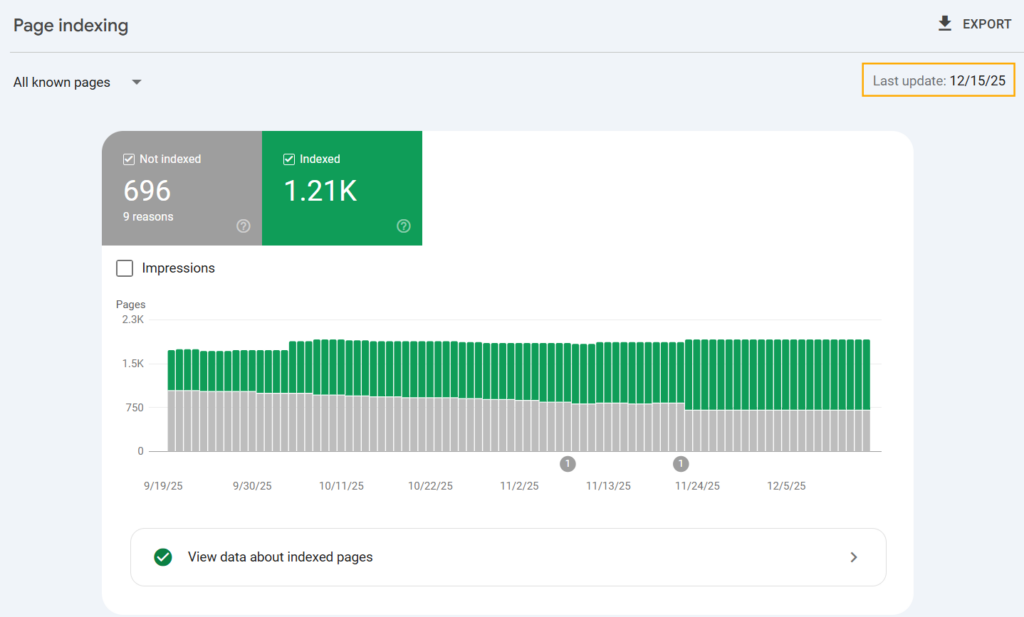This screenshot has width=1024, height=617.
Task: Click Last update 12/15/25 date box
Action: point(939,81)
